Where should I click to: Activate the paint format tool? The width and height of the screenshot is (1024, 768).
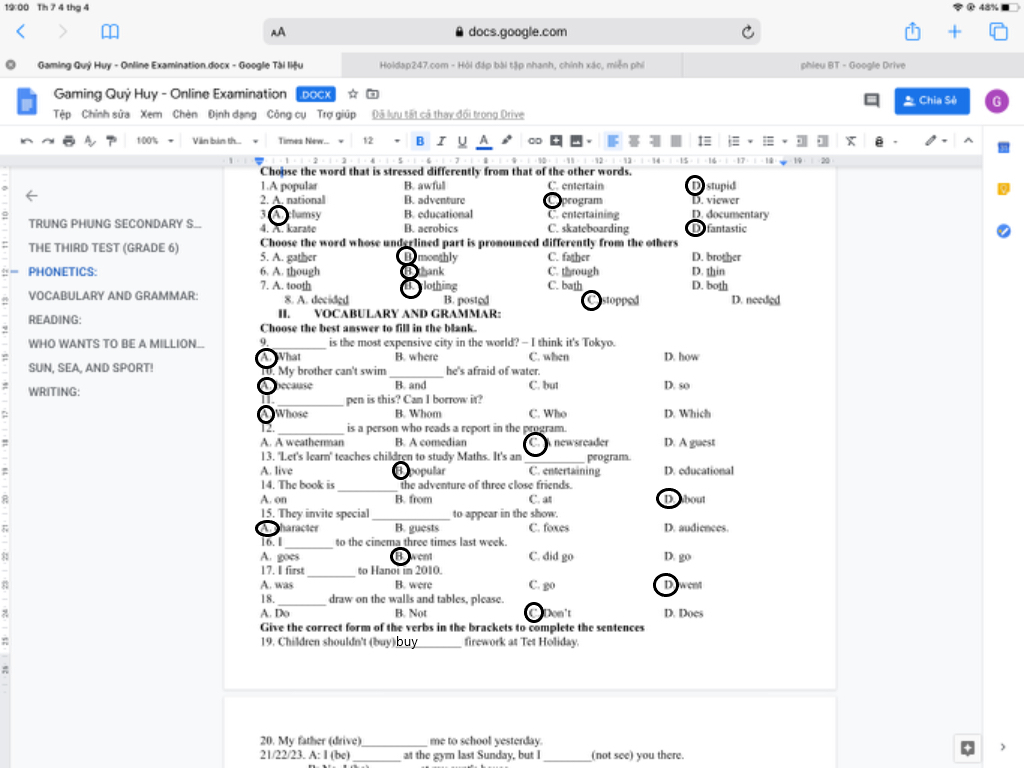[112, 141]
